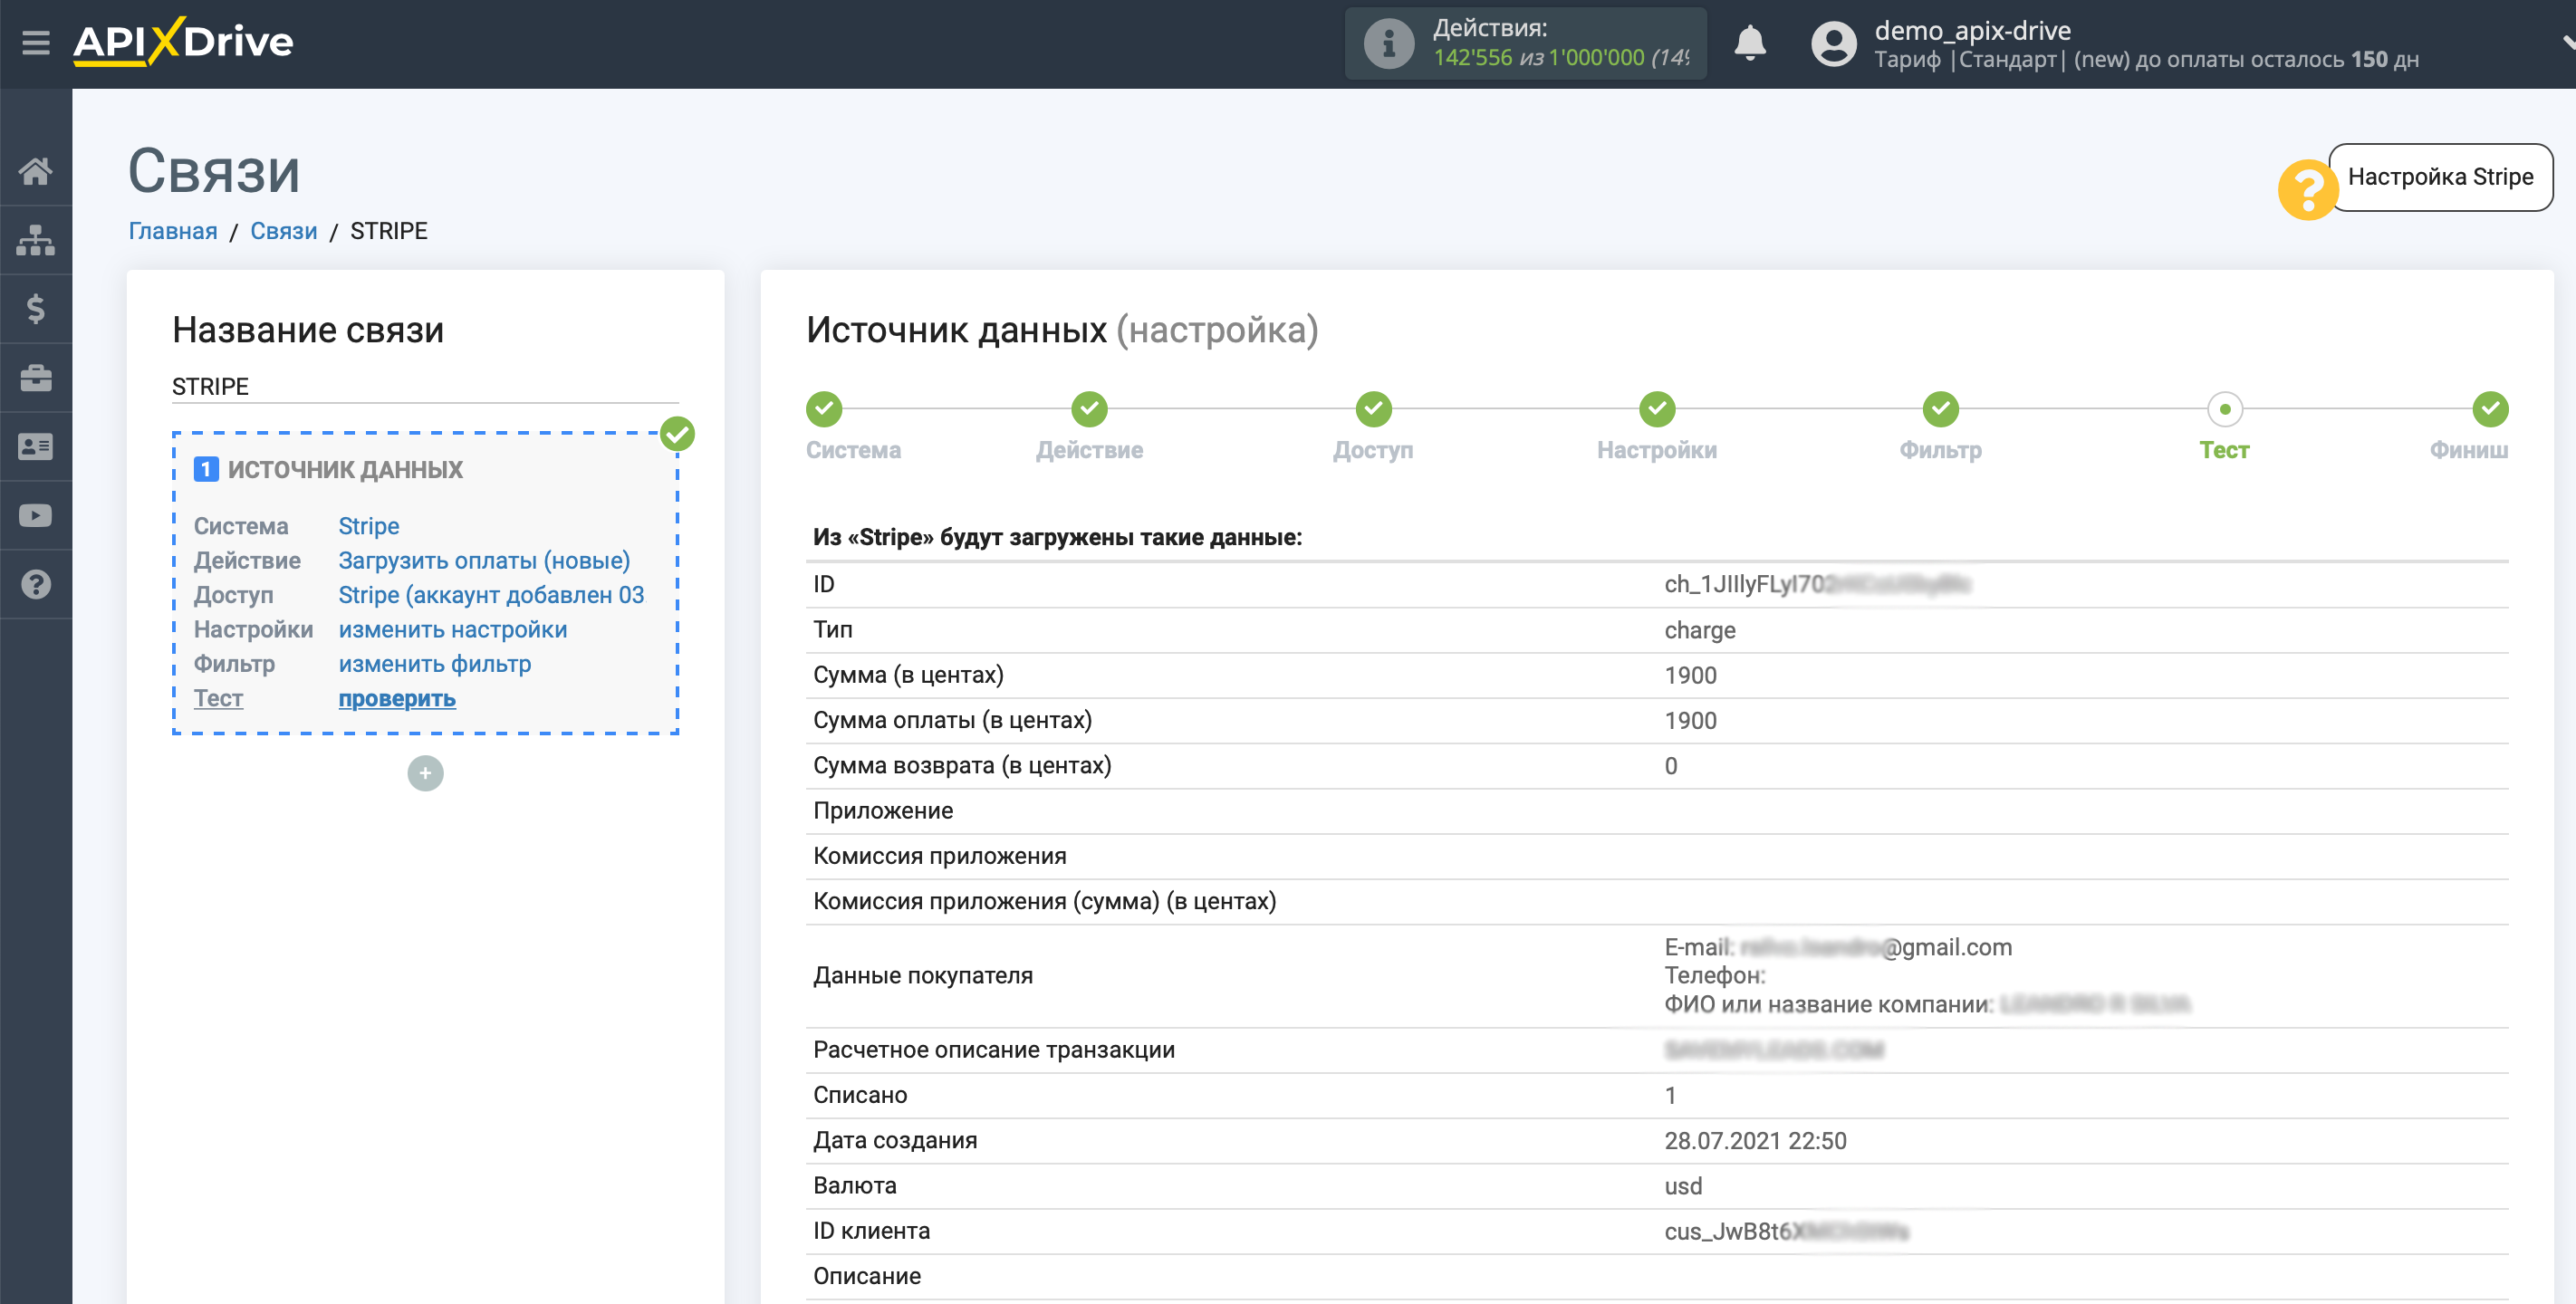Click the Валюта row label
2576x1304 pixels.
tap(855, 1186)
